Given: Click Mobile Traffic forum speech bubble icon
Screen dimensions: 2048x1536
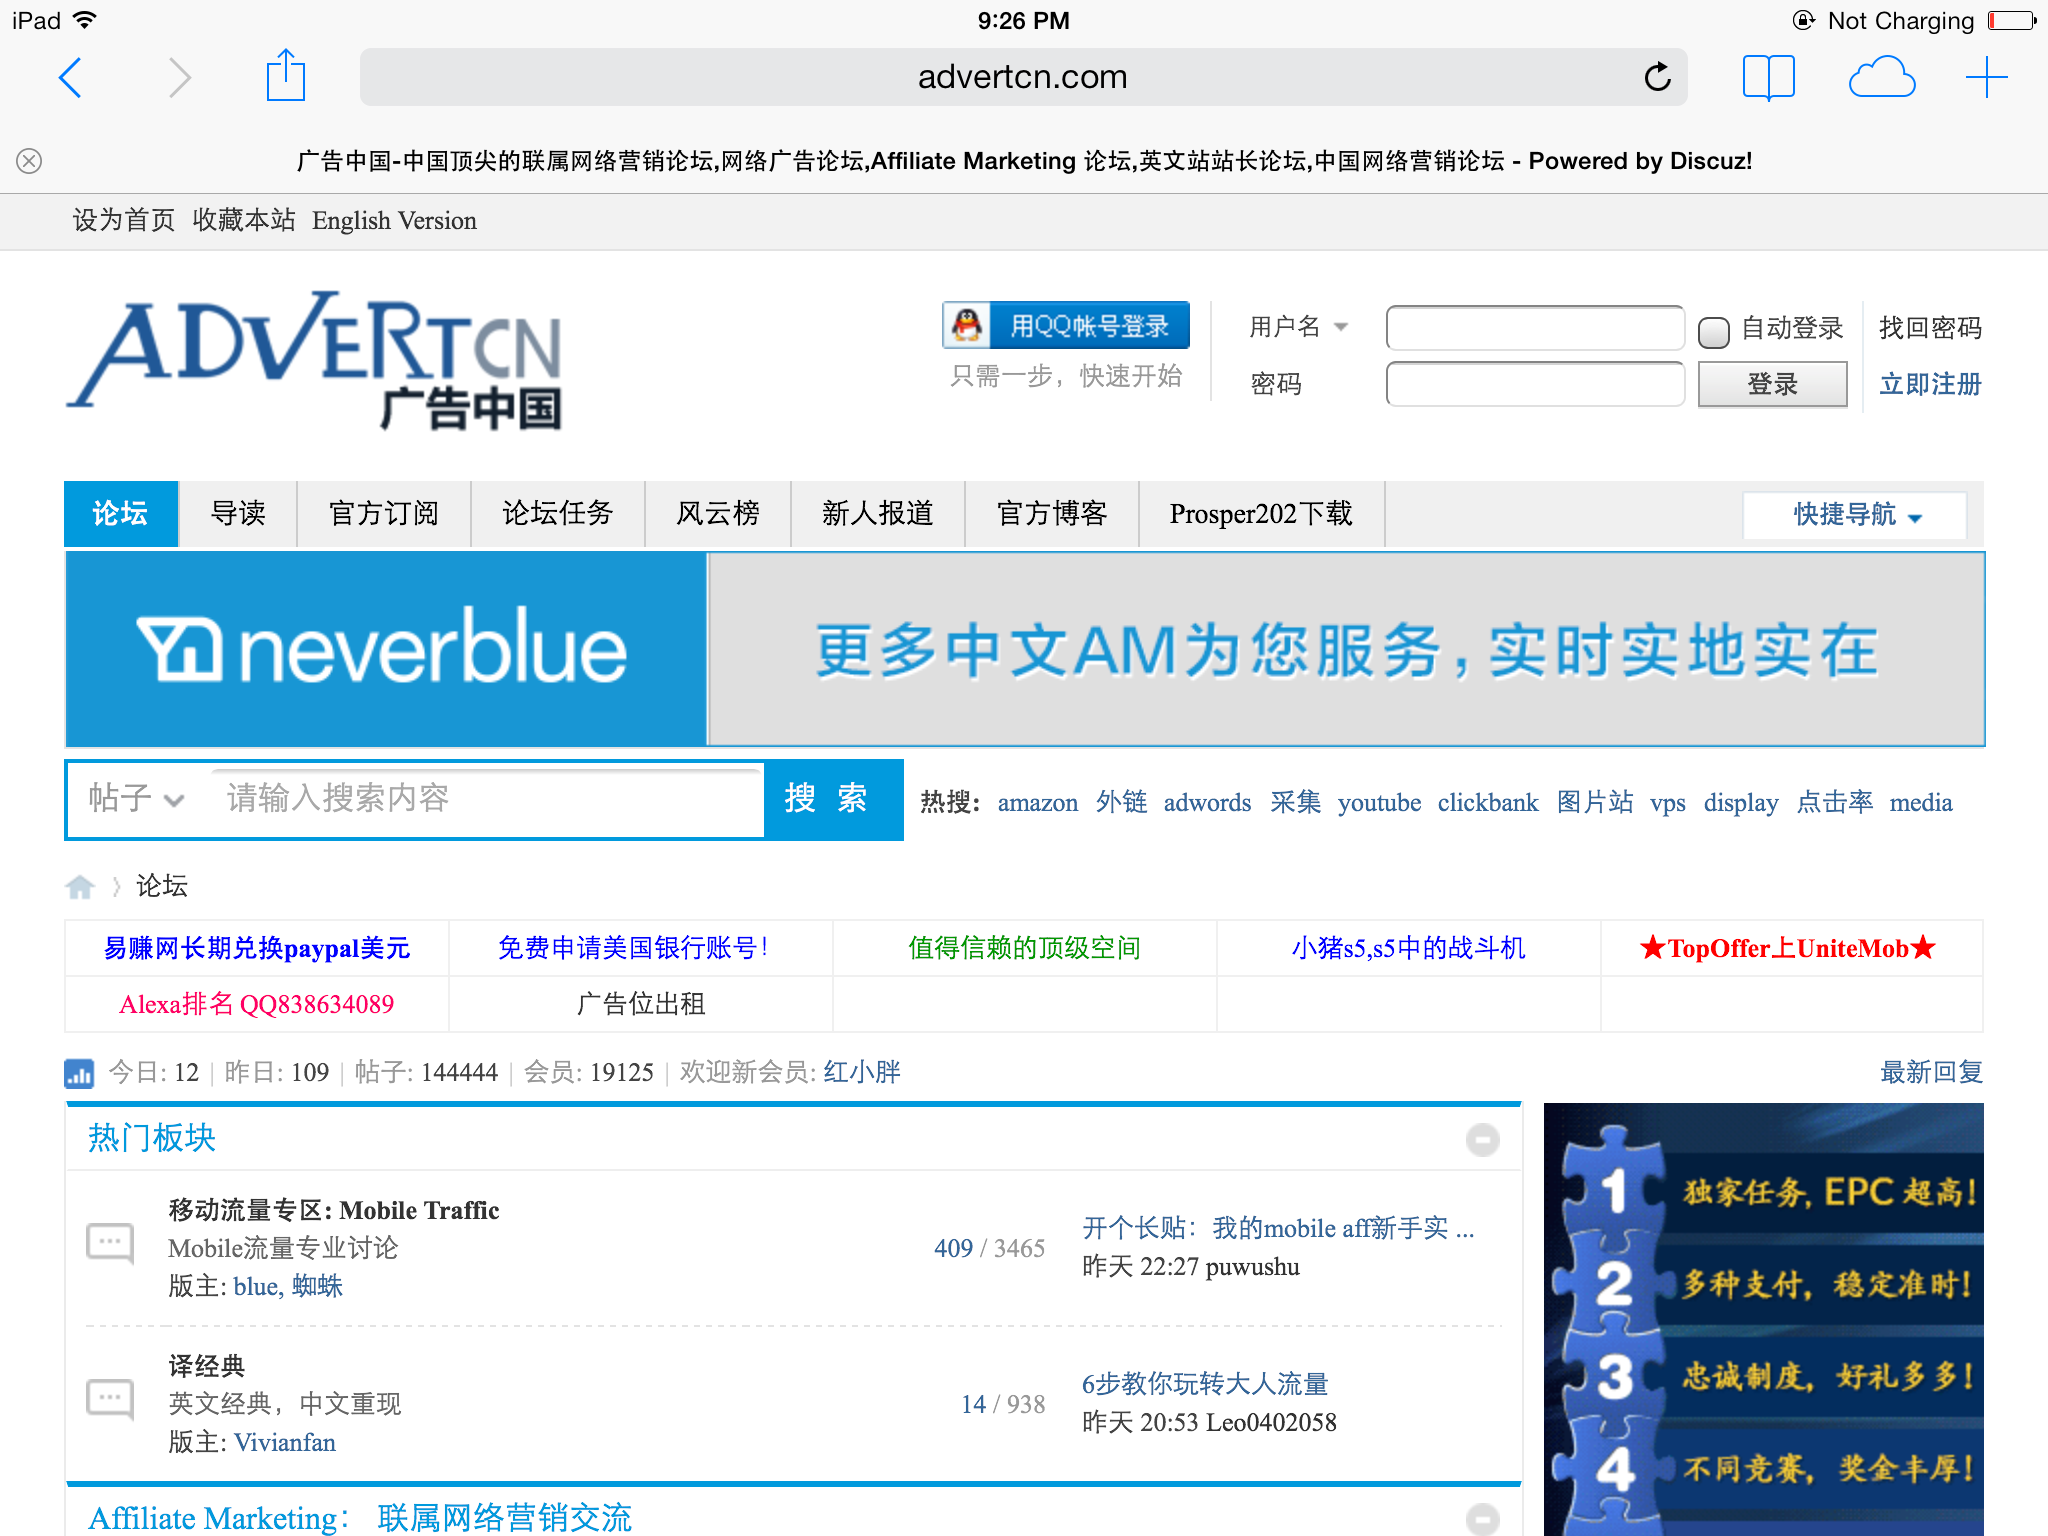Looking at the screenshot, I should (110, 1245).
